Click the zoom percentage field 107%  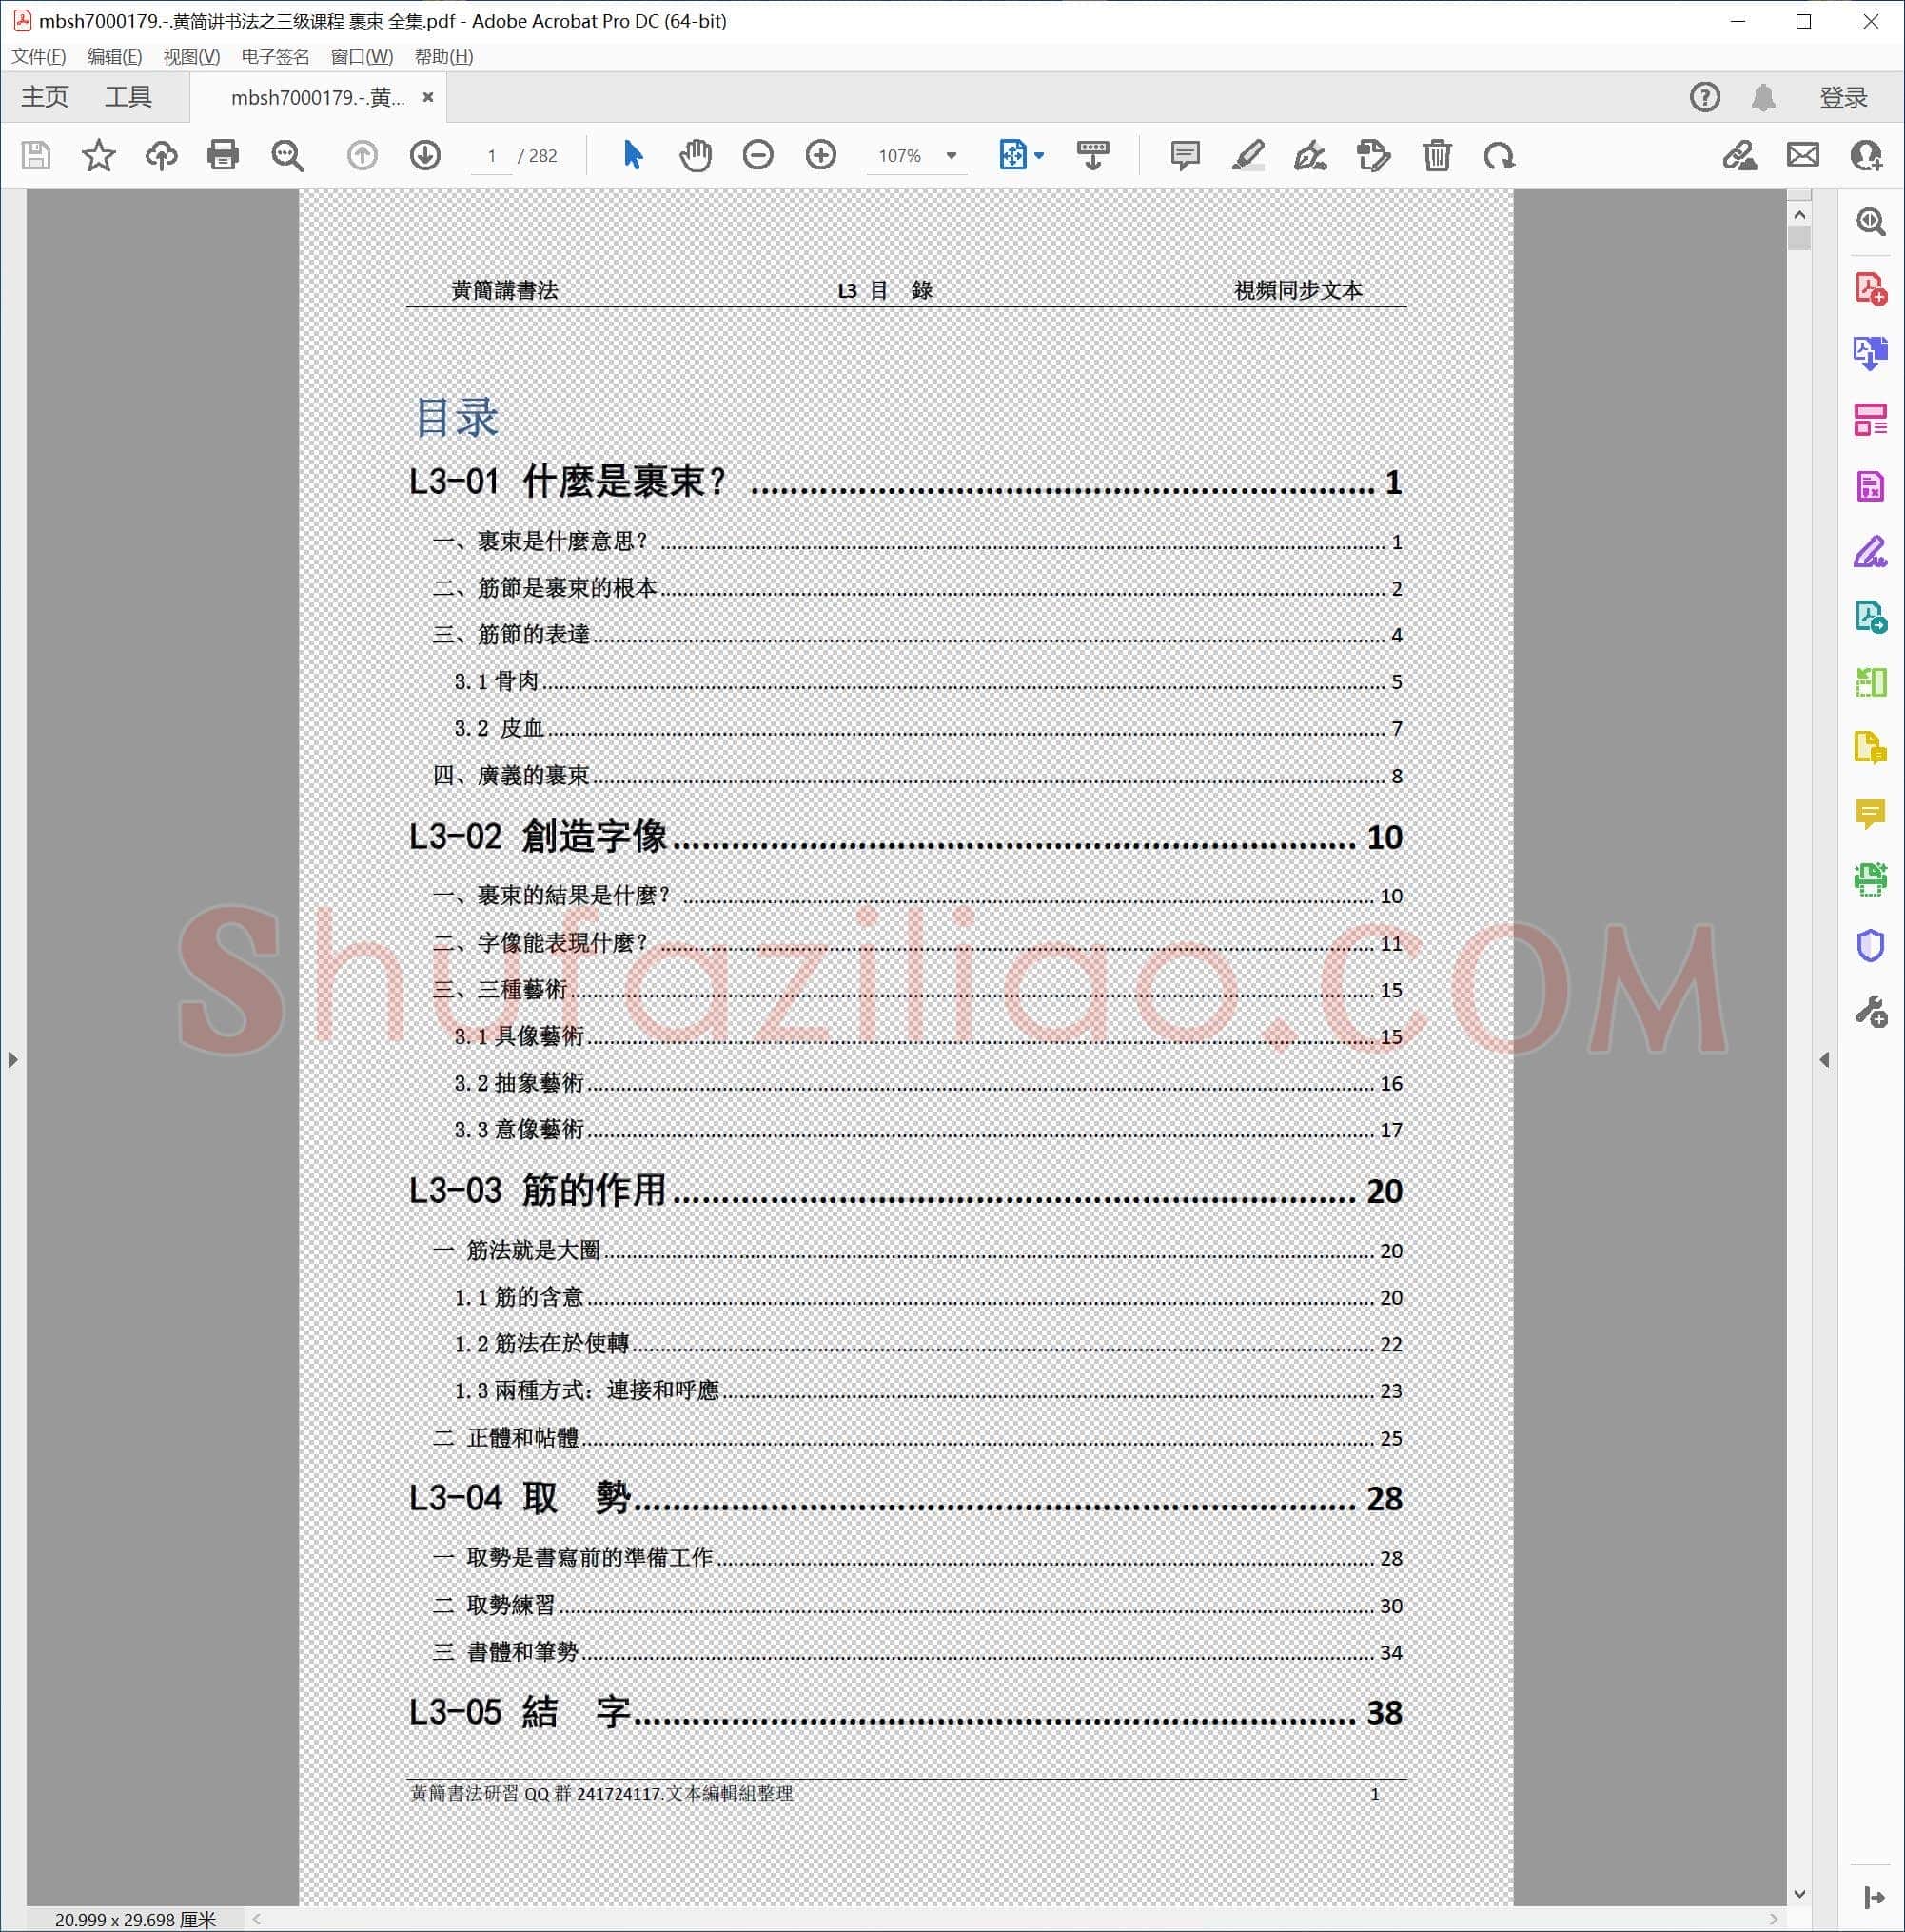tap(900, 156)
